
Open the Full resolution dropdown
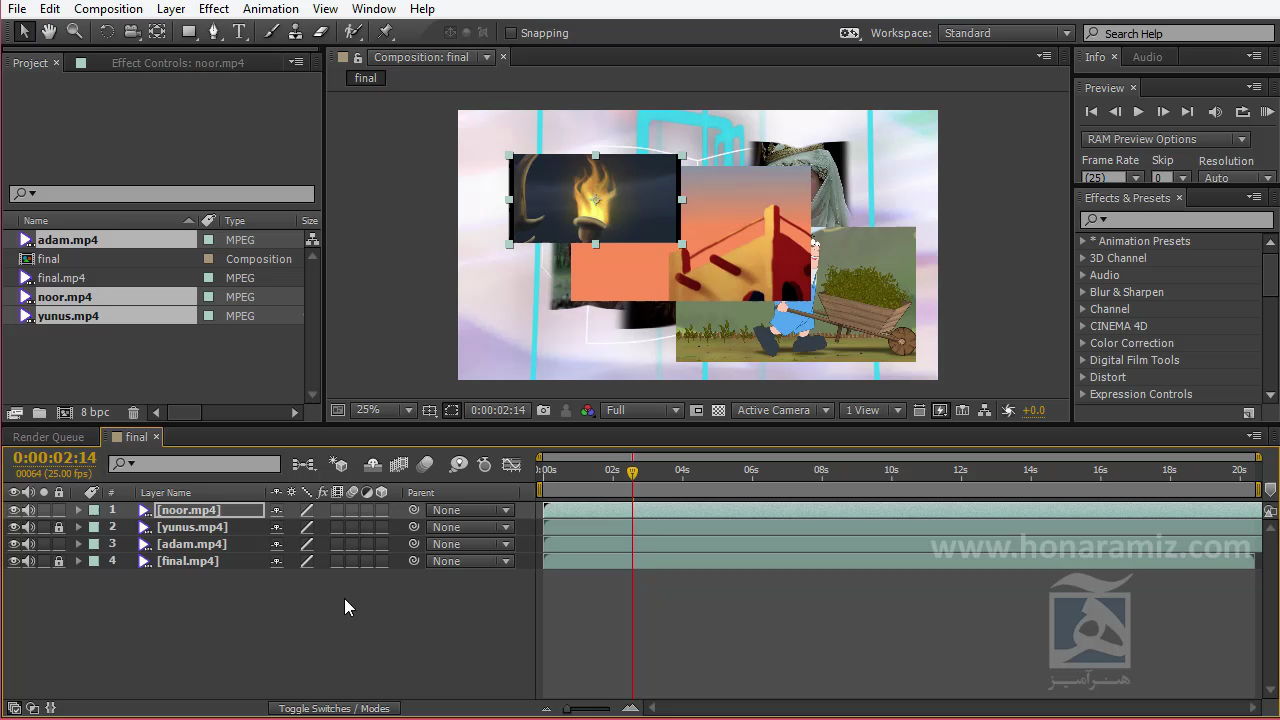(643, 410)
